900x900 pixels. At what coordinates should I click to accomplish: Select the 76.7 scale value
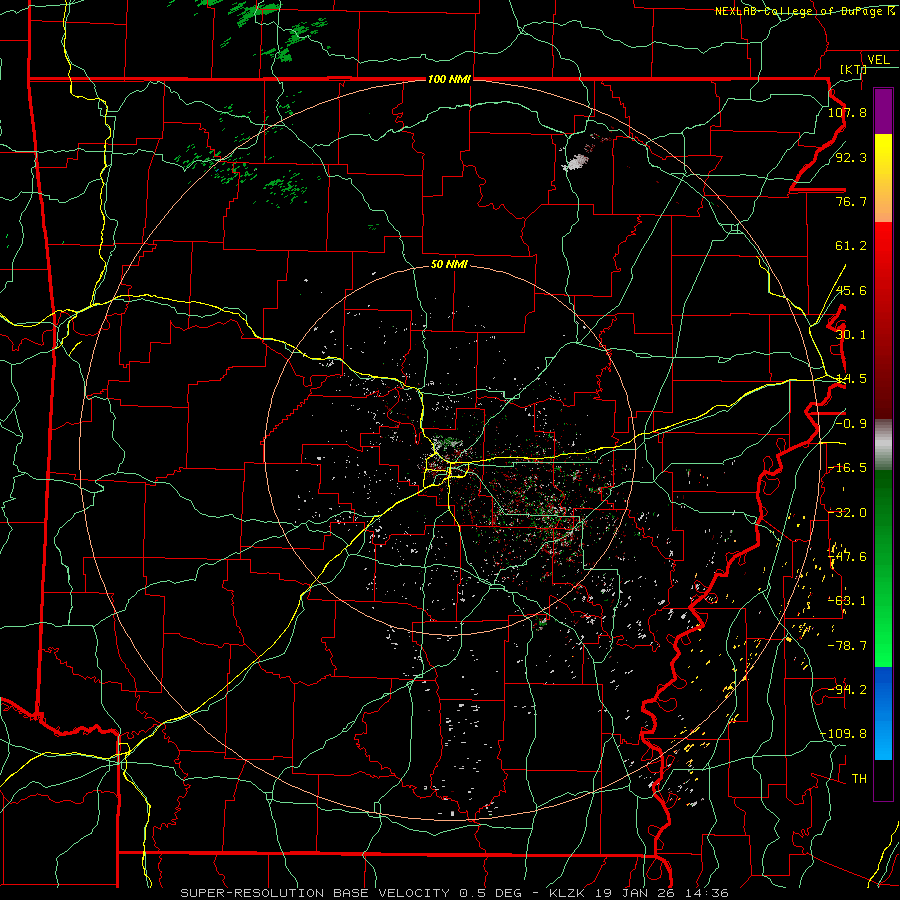pos(851,201)
